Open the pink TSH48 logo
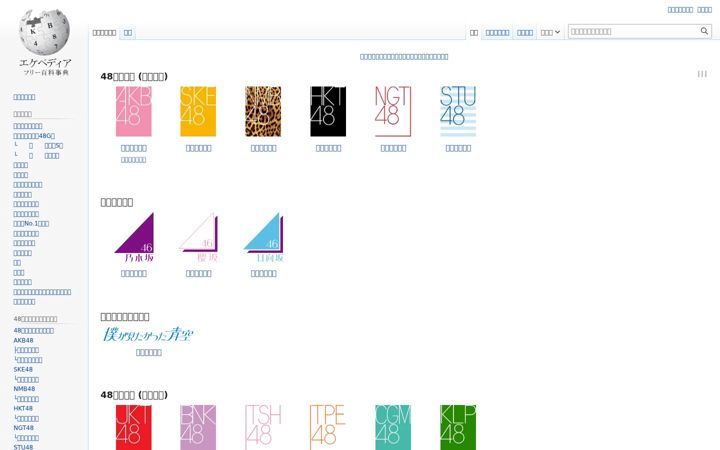This screenshot has height=450, width=720. coord(263,427)
